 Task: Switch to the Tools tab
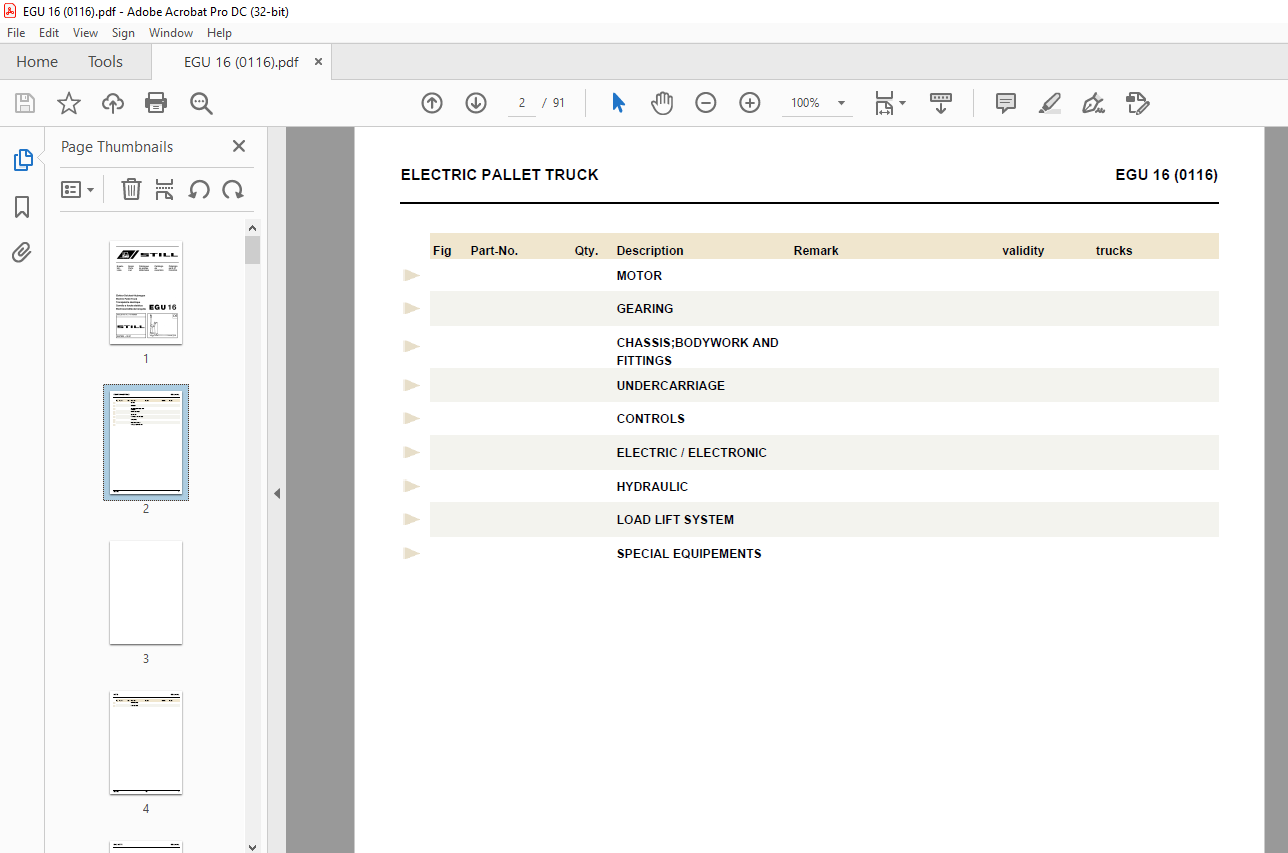(x=105, y=62)
